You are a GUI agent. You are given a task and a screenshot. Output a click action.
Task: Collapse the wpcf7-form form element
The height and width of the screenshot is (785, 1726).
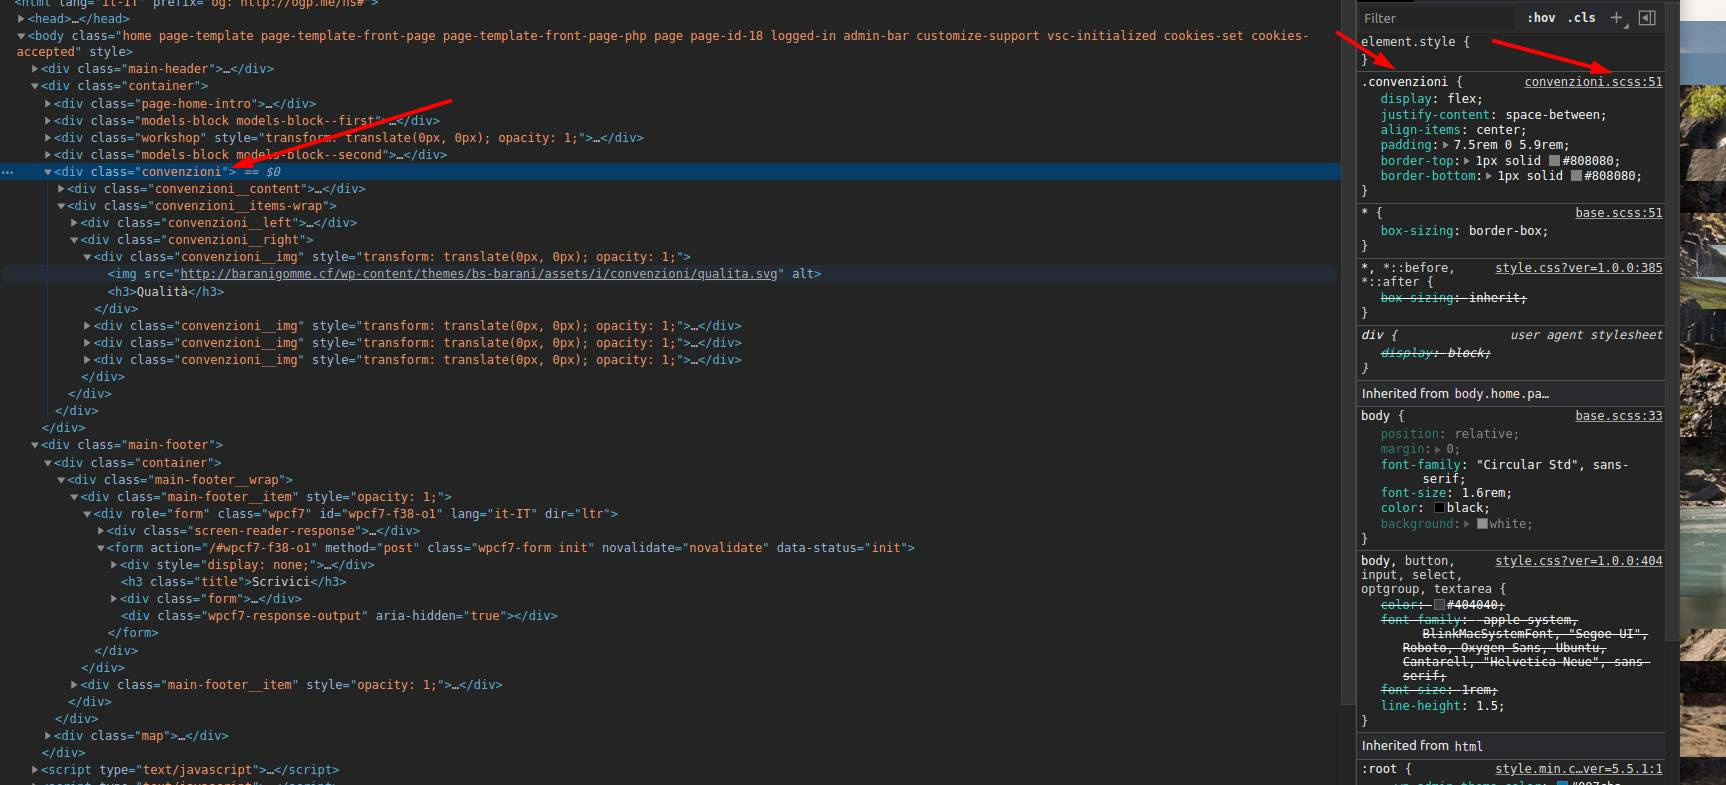pos(101,548)
